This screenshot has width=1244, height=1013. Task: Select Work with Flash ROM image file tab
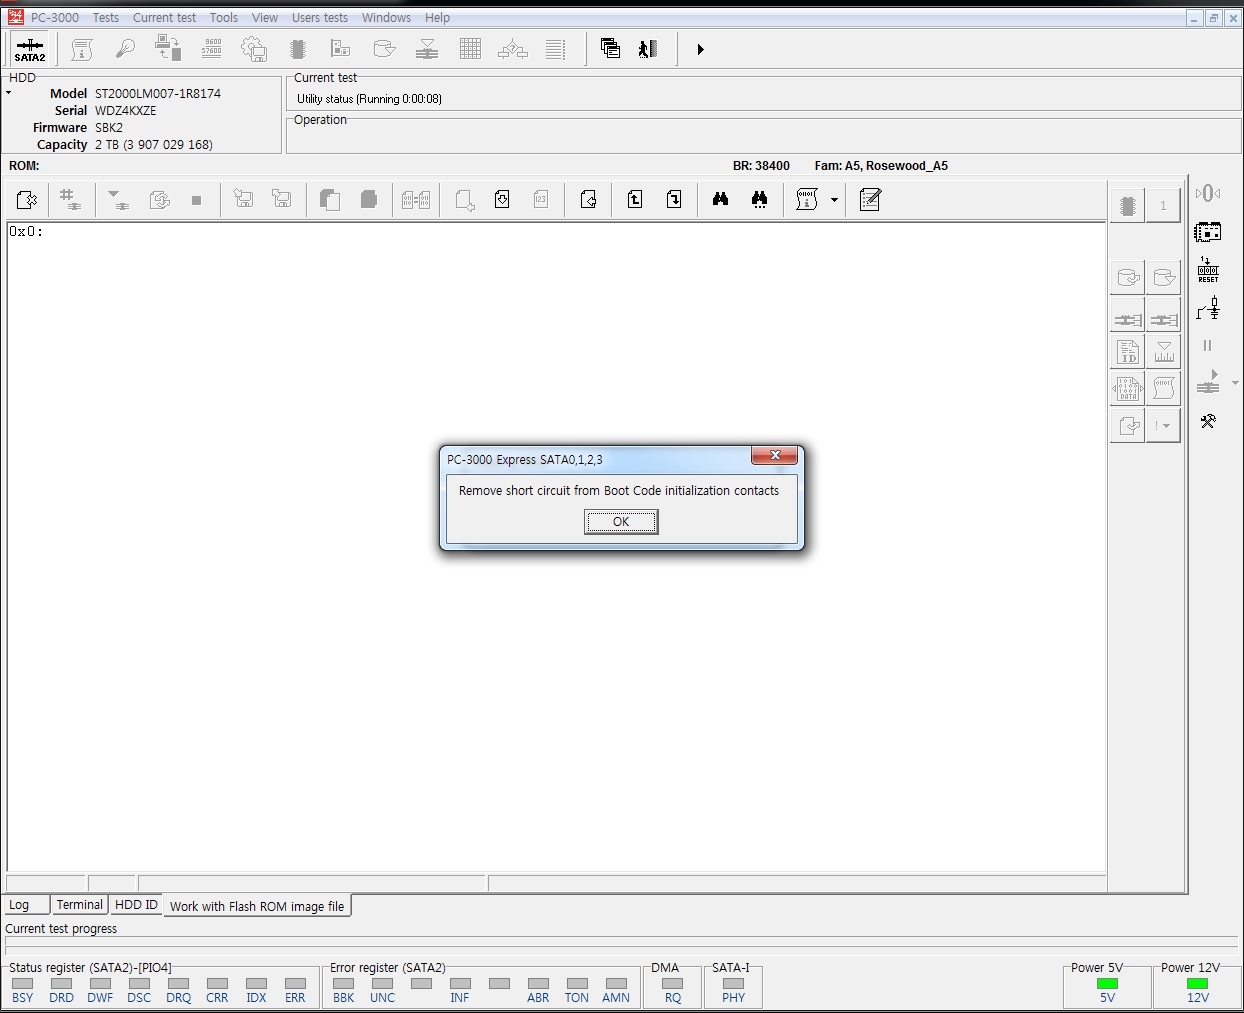click(x=257, y=906)
